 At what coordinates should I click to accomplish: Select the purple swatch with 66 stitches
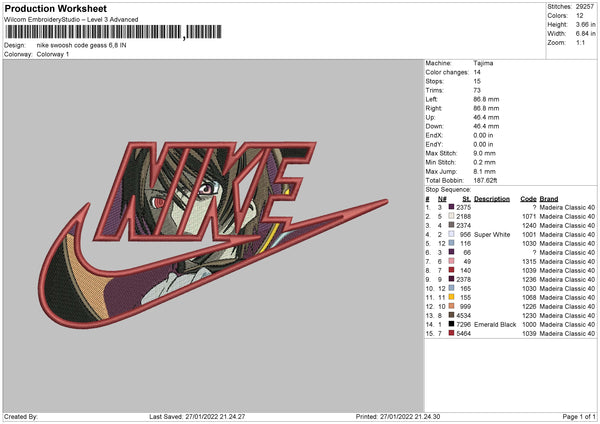point(452,252)
